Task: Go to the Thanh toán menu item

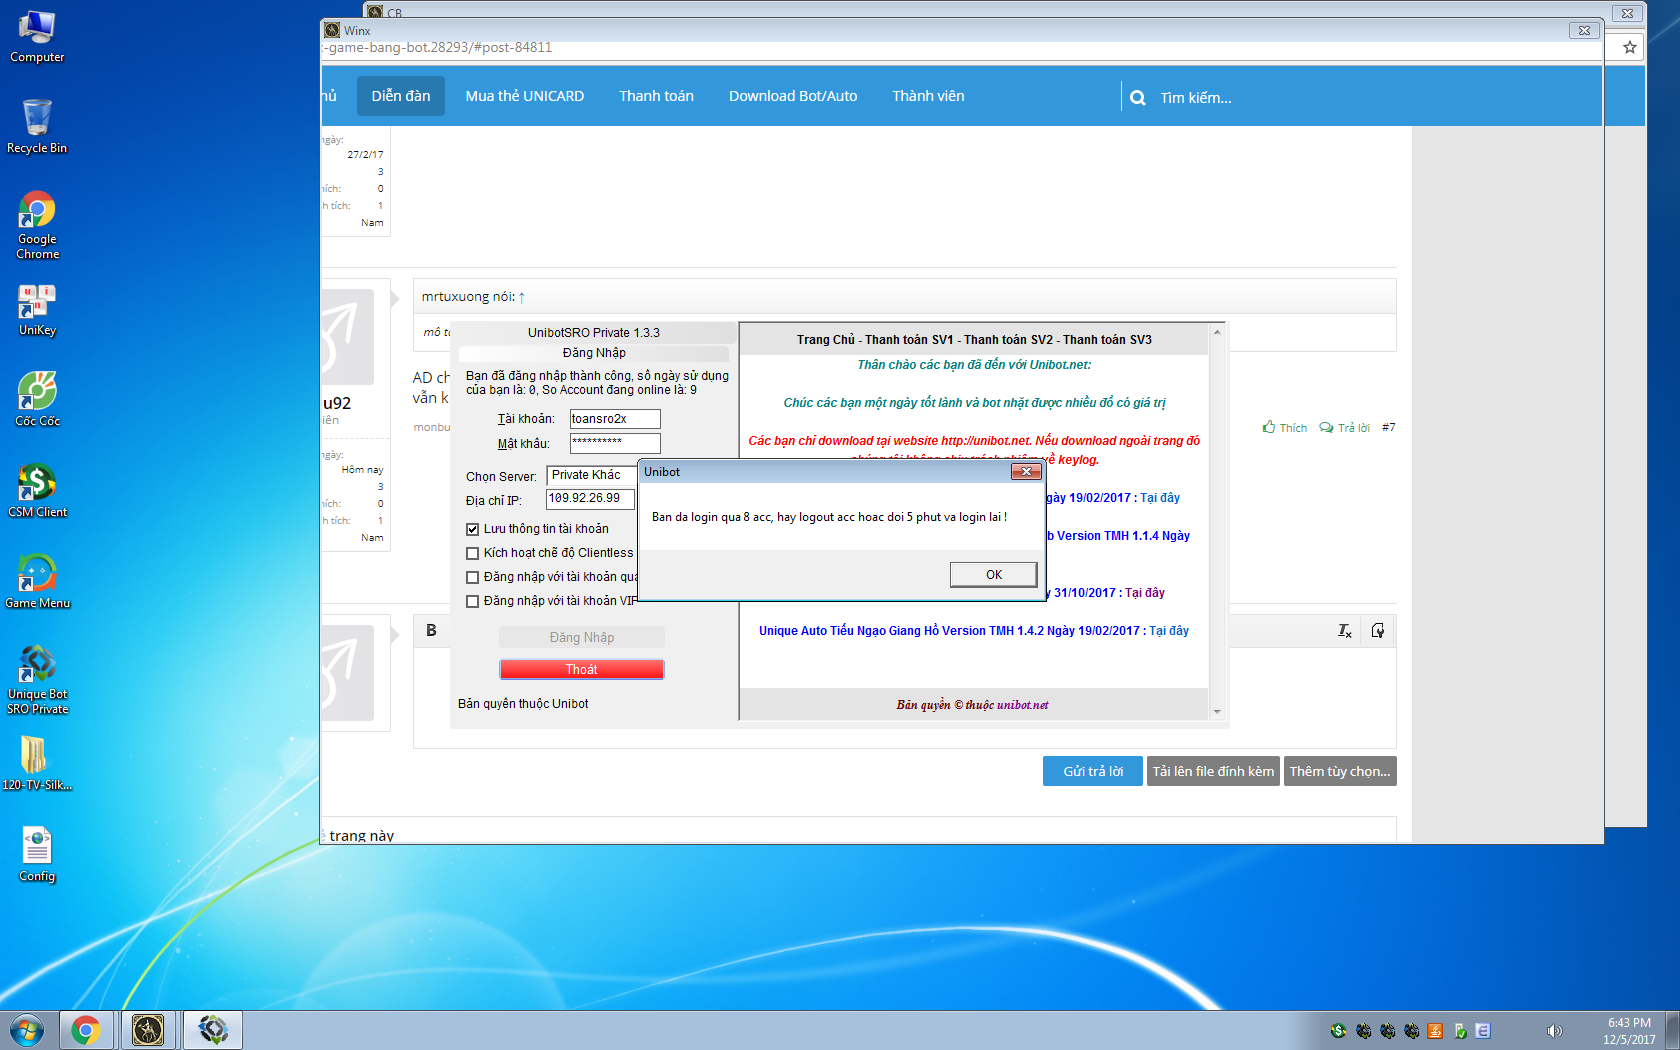Action: click(656, 96)
